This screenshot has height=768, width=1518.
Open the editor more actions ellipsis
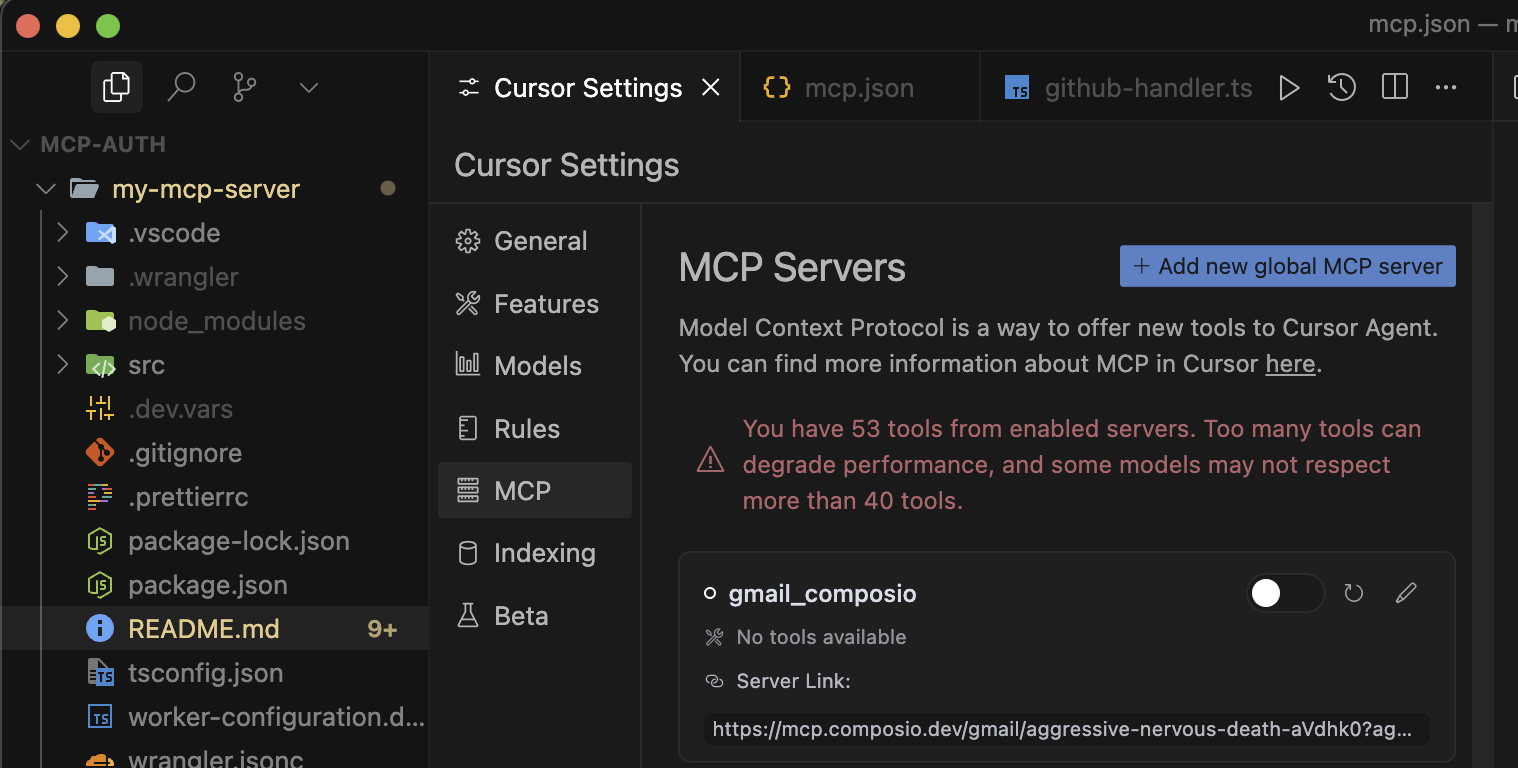1446,88
